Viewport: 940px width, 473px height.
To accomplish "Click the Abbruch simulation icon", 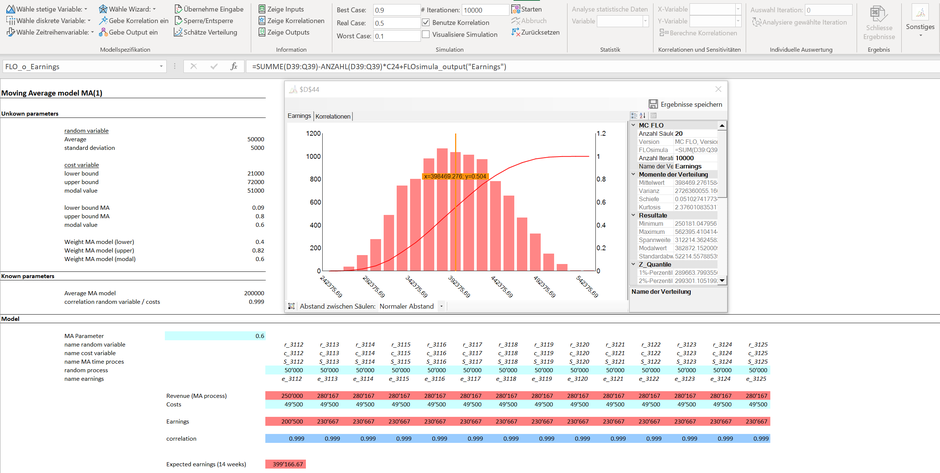I will (x=516, y=20).
